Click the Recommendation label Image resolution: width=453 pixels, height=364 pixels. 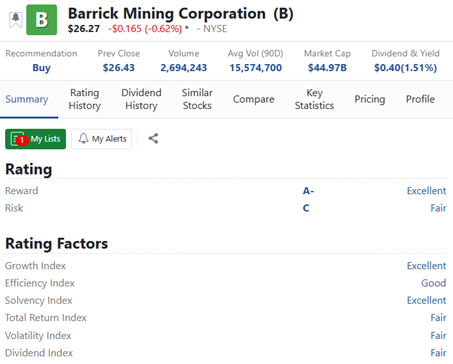[x=41, y=54]
